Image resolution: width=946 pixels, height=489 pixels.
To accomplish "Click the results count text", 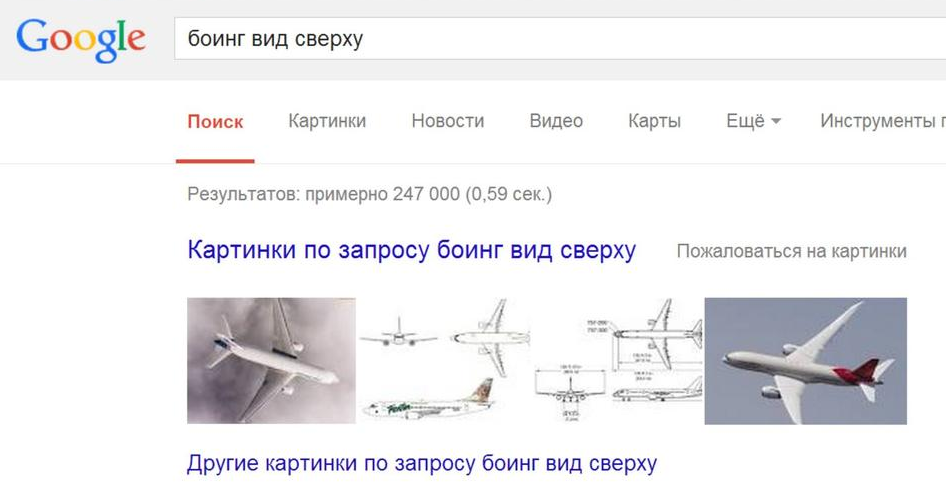I will pyautogui.click(x=369, y=194).
